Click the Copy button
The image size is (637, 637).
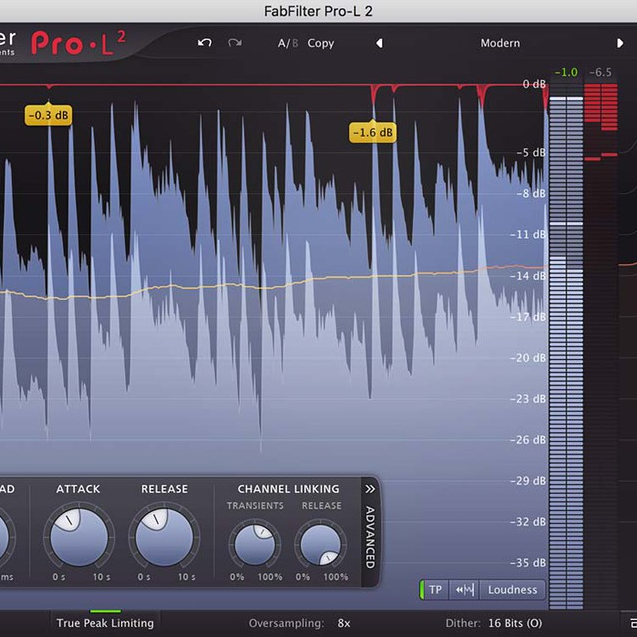321,43
